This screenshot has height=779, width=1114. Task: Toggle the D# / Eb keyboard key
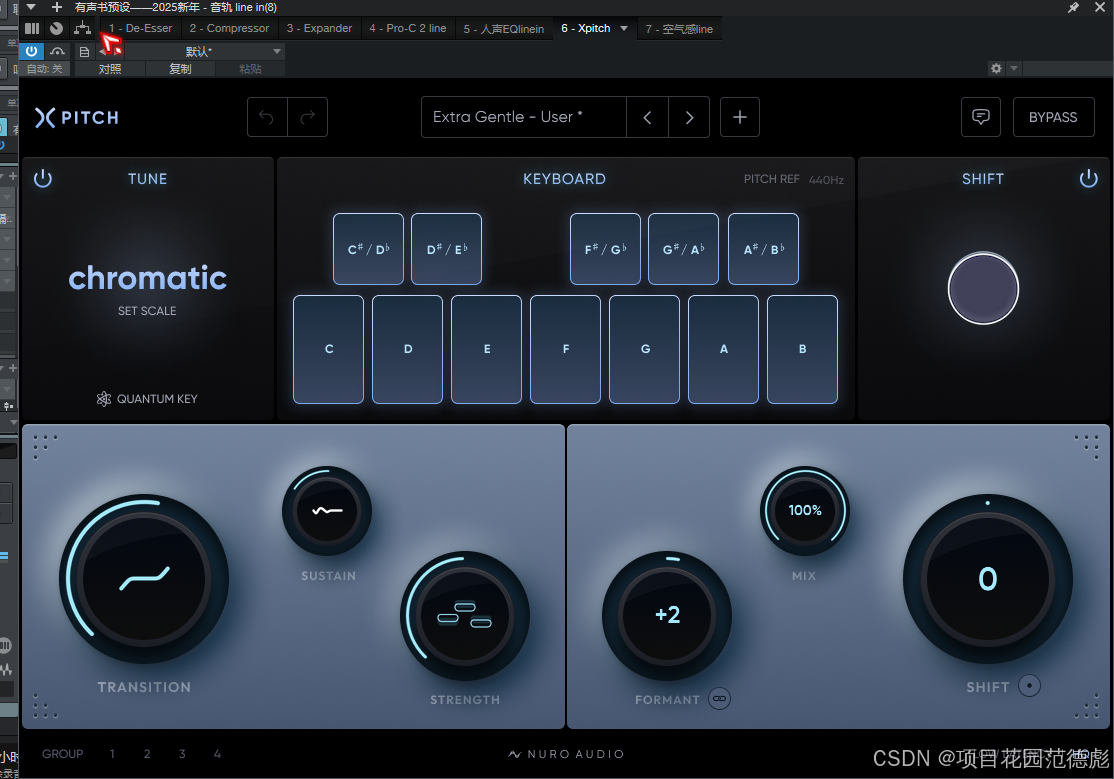pyautogui.click(x=446, y=249)
